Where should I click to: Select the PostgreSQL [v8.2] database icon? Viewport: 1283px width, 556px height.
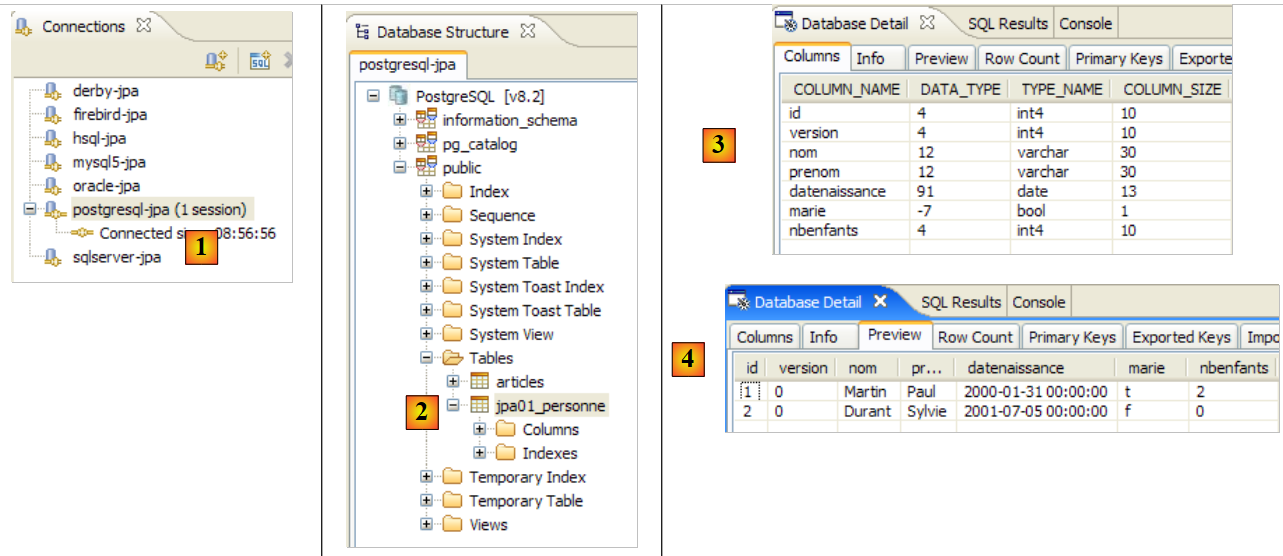(x=399, y=96)
